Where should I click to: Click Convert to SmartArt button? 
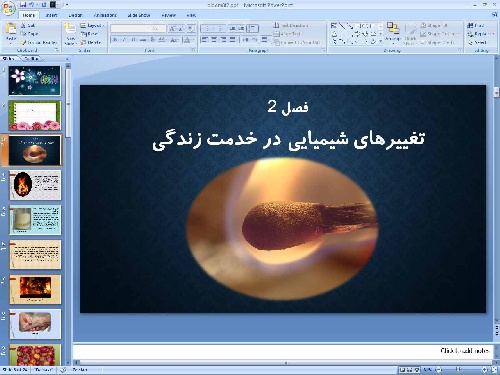click(297, 42)
